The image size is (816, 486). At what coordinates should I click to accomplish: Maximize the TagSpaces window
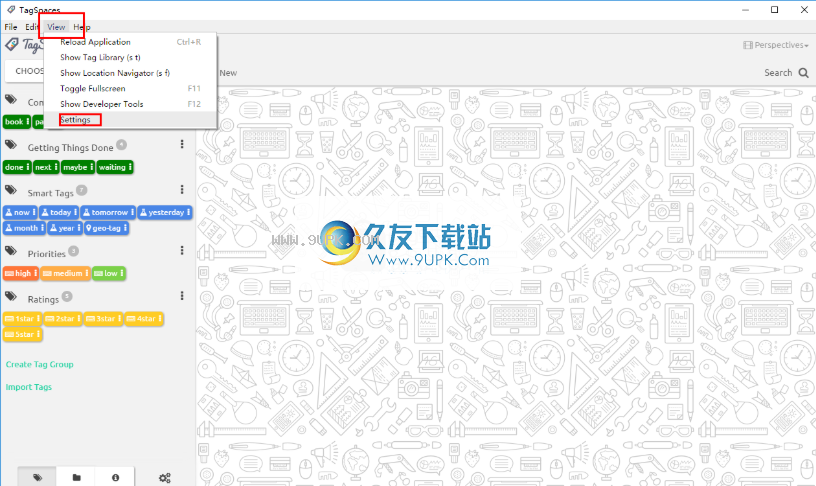774,10
